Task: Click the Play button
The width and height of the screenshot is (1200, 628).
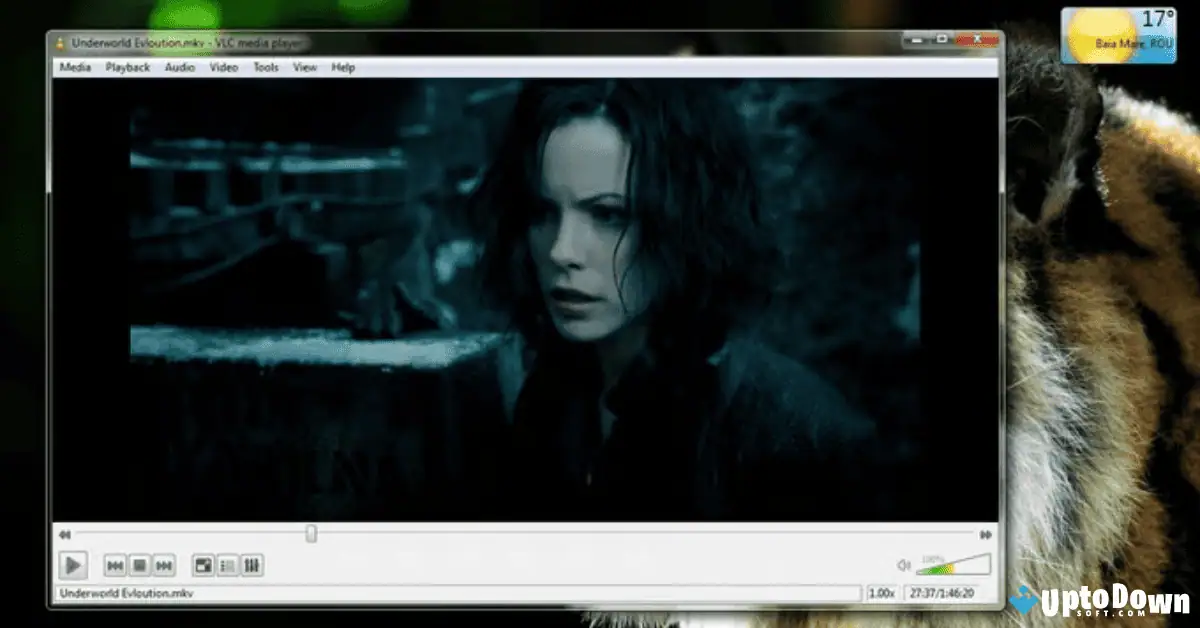Action: coord(73,566)
